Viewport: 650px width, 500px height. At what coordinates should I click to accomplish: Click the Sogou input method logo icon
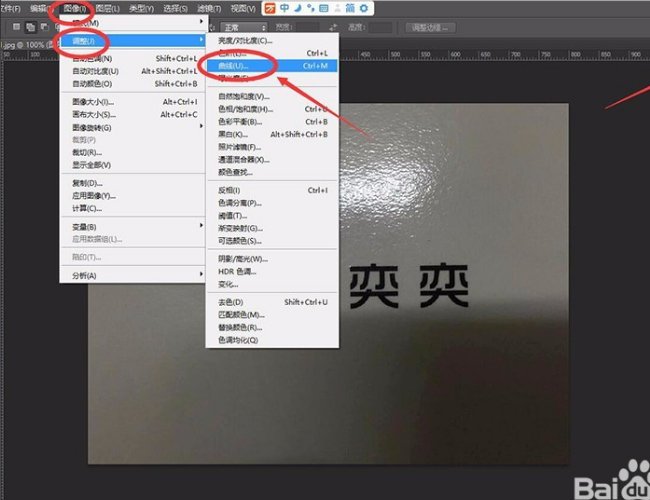click(270, 8)
